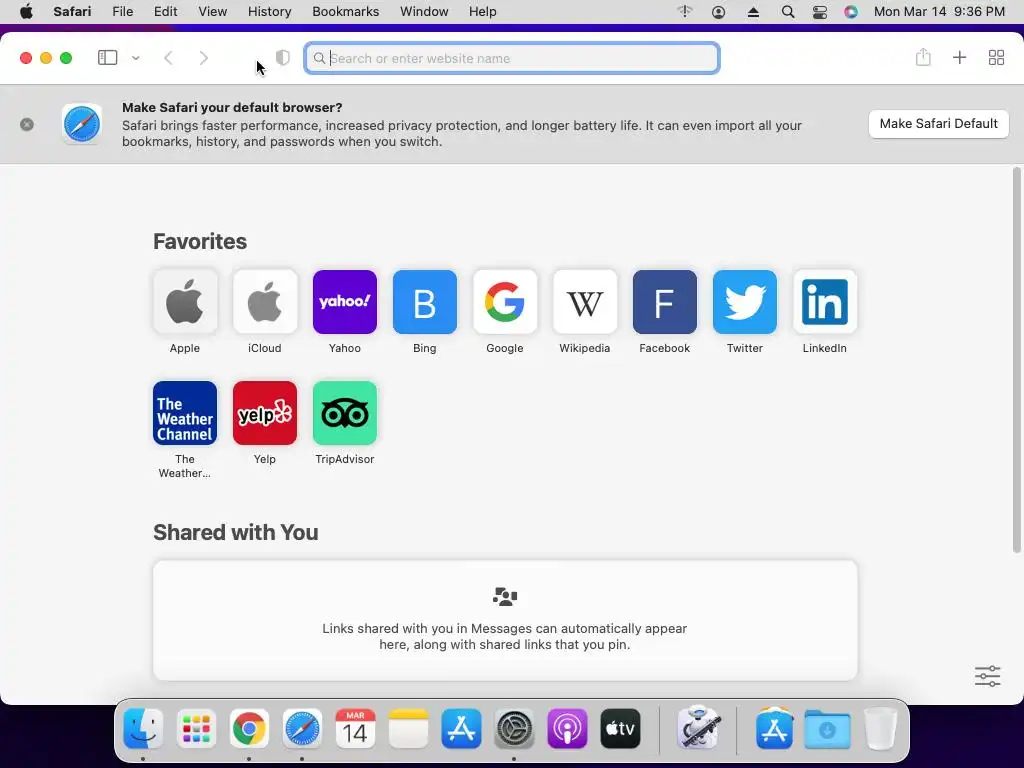Open a new tab with plus icon

(x=959, y=57)
